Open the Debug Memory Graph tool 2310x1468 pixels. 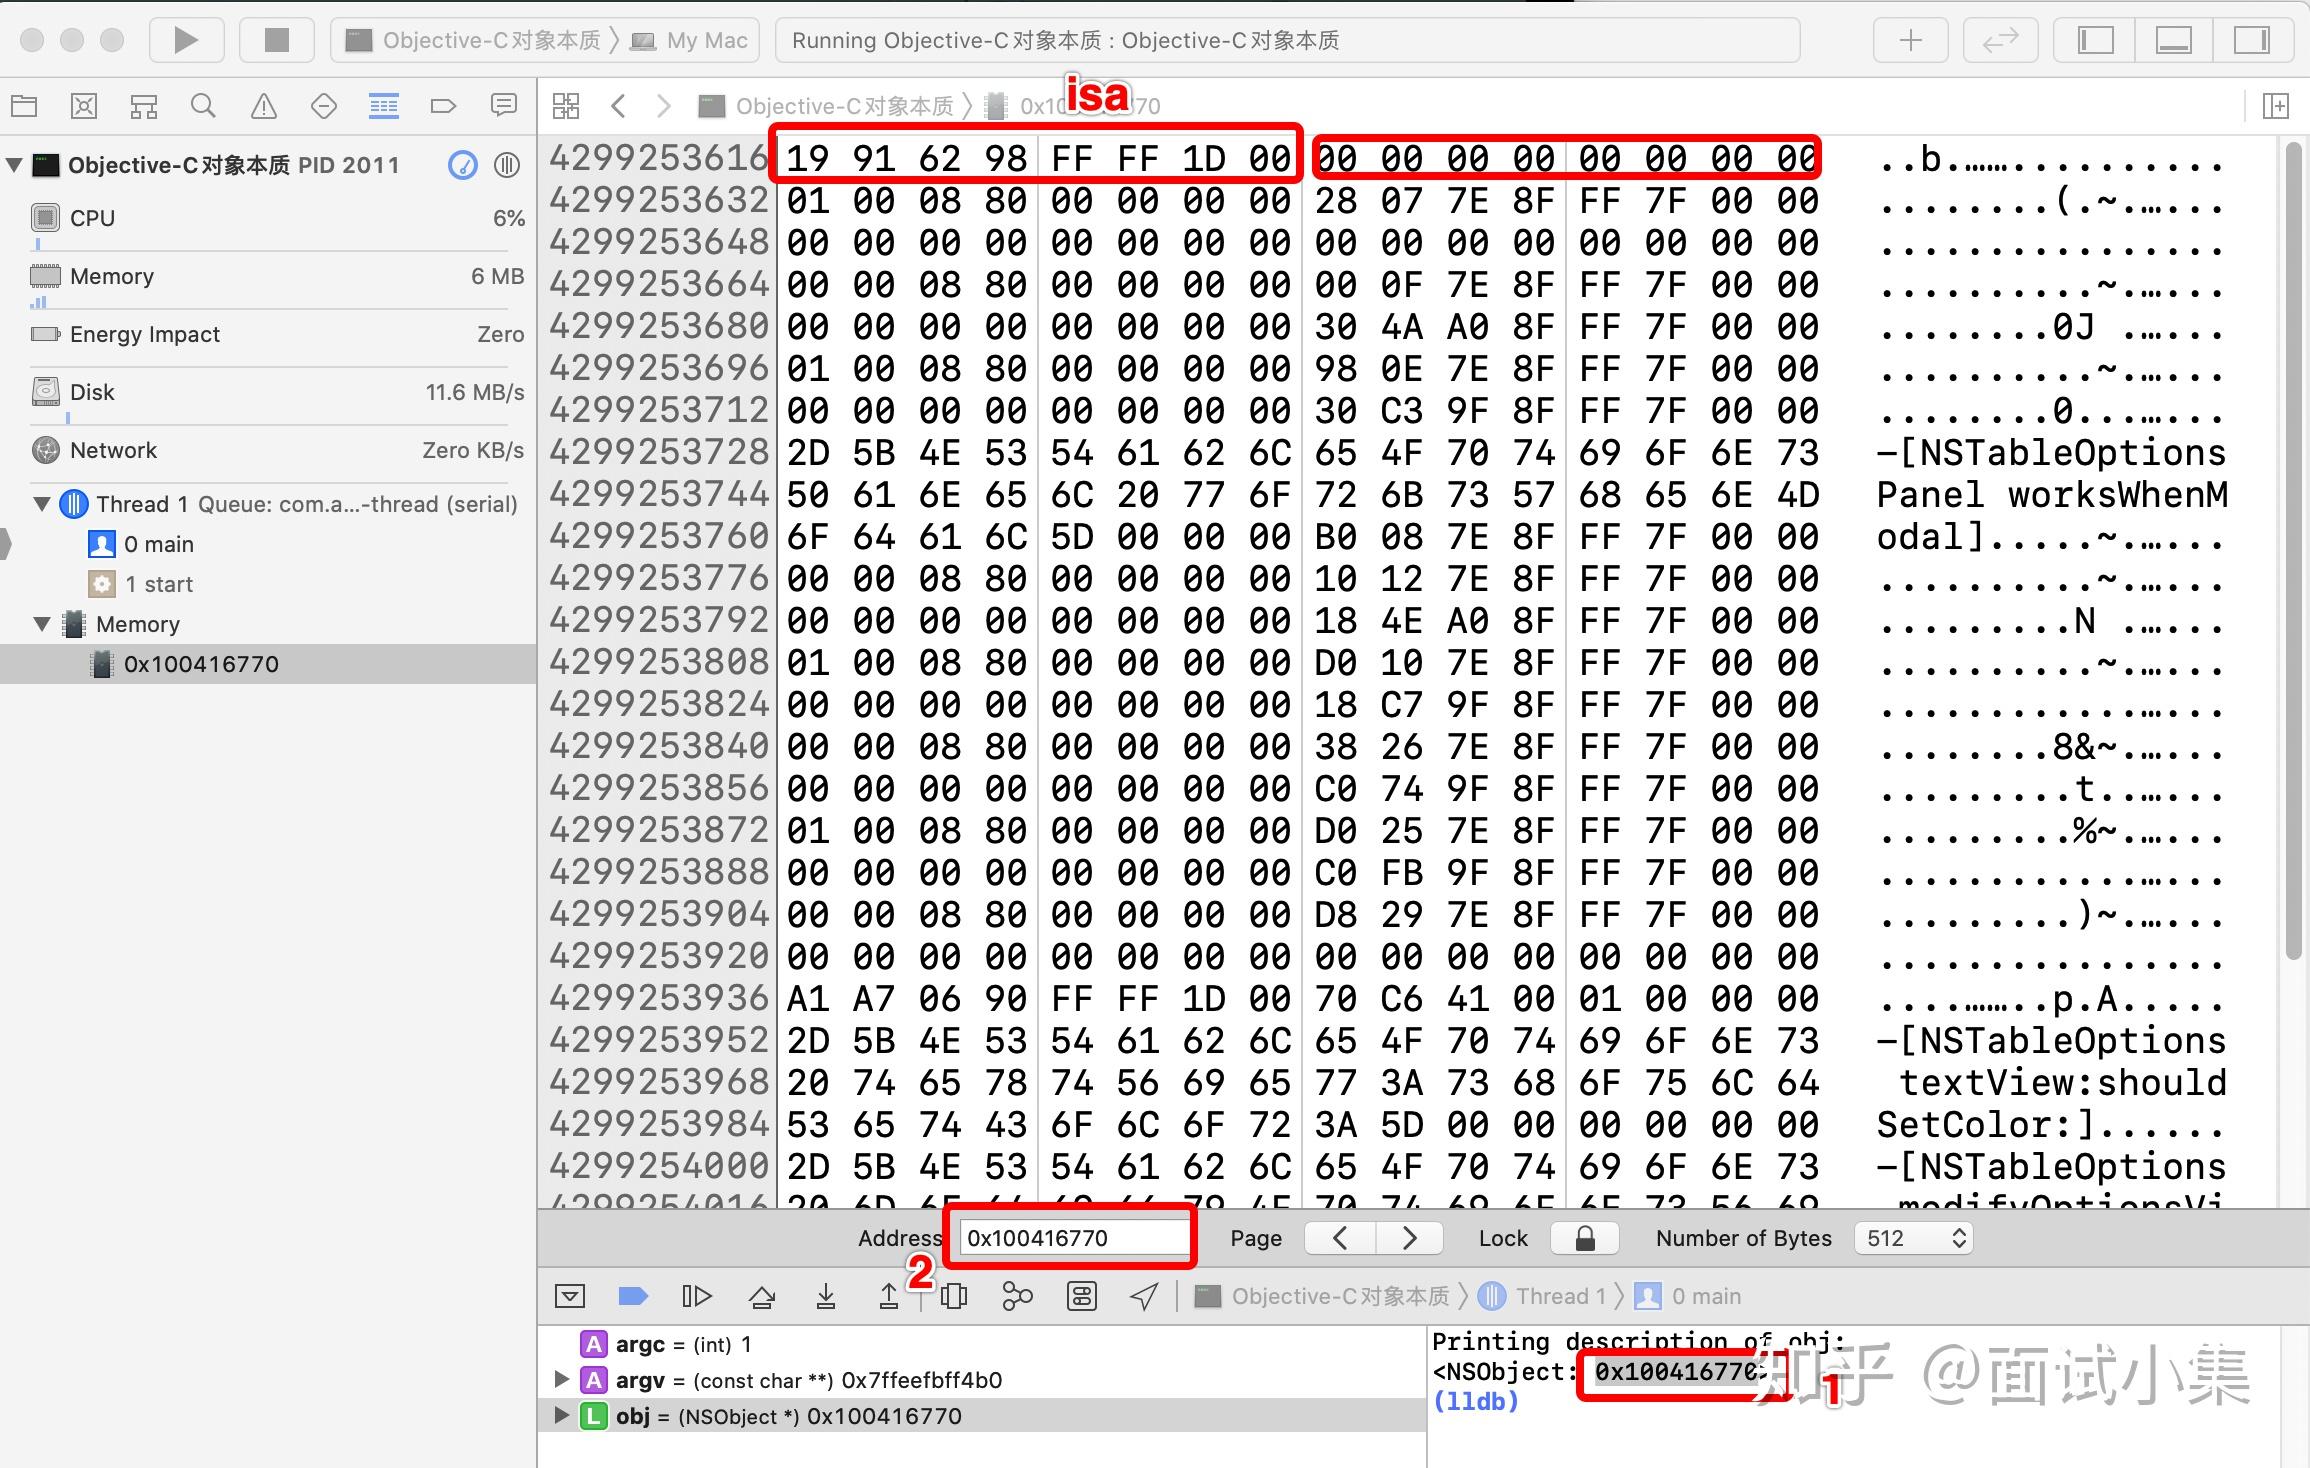(1017, 1295)
